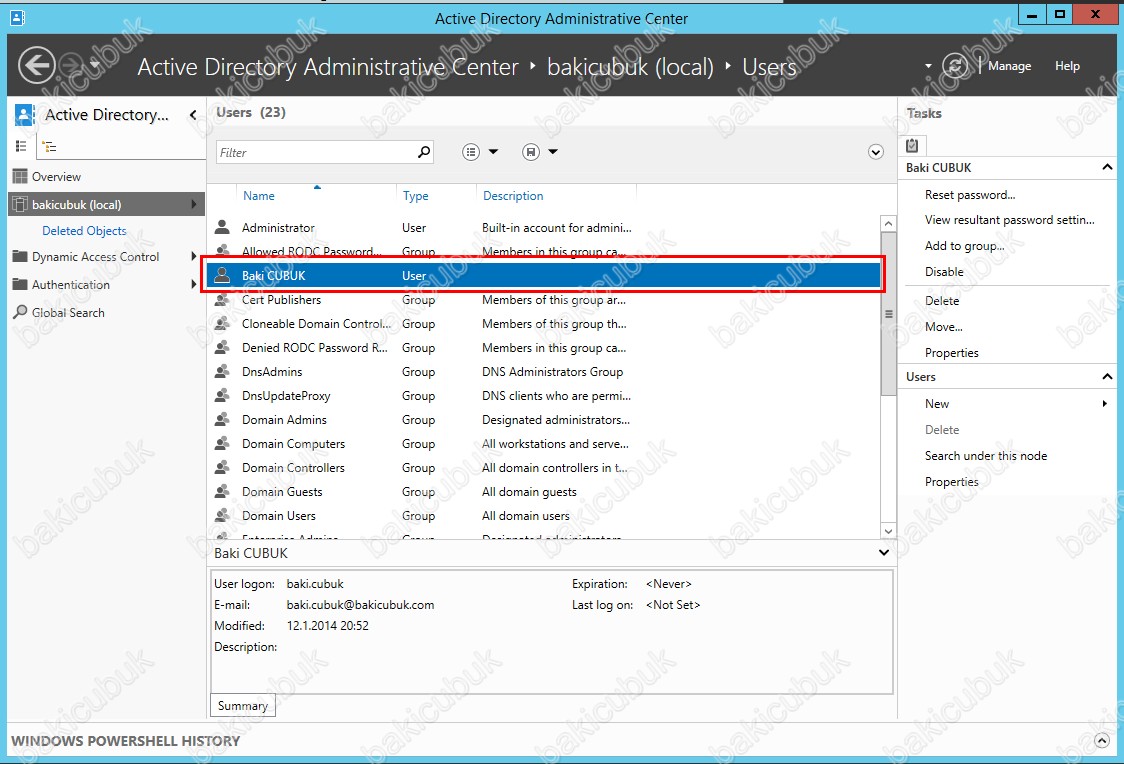
Task: Open the saved queries dropdown arrow
Action: click(553, 152)
